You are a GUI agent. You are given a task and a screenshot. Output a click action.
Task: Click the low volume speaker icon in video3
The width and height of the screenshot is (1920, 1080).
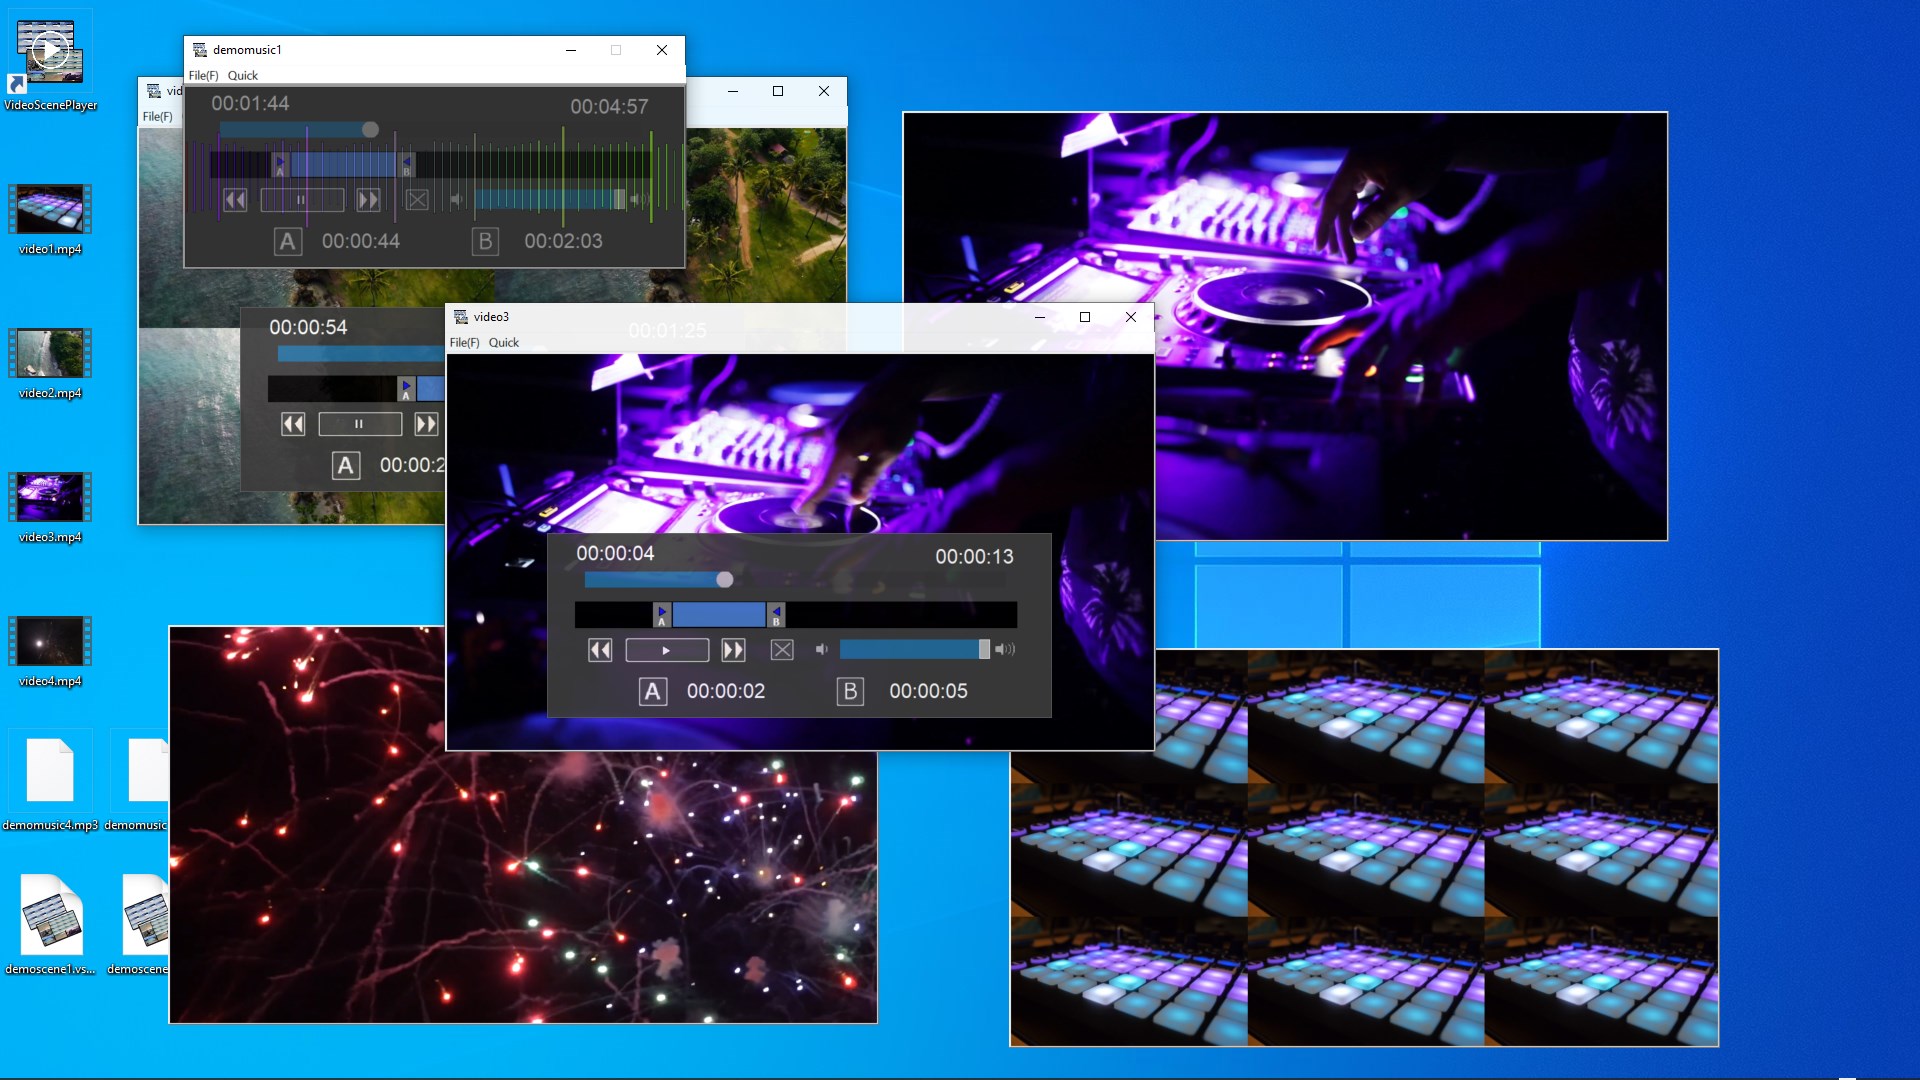click(x=821, y=650)
